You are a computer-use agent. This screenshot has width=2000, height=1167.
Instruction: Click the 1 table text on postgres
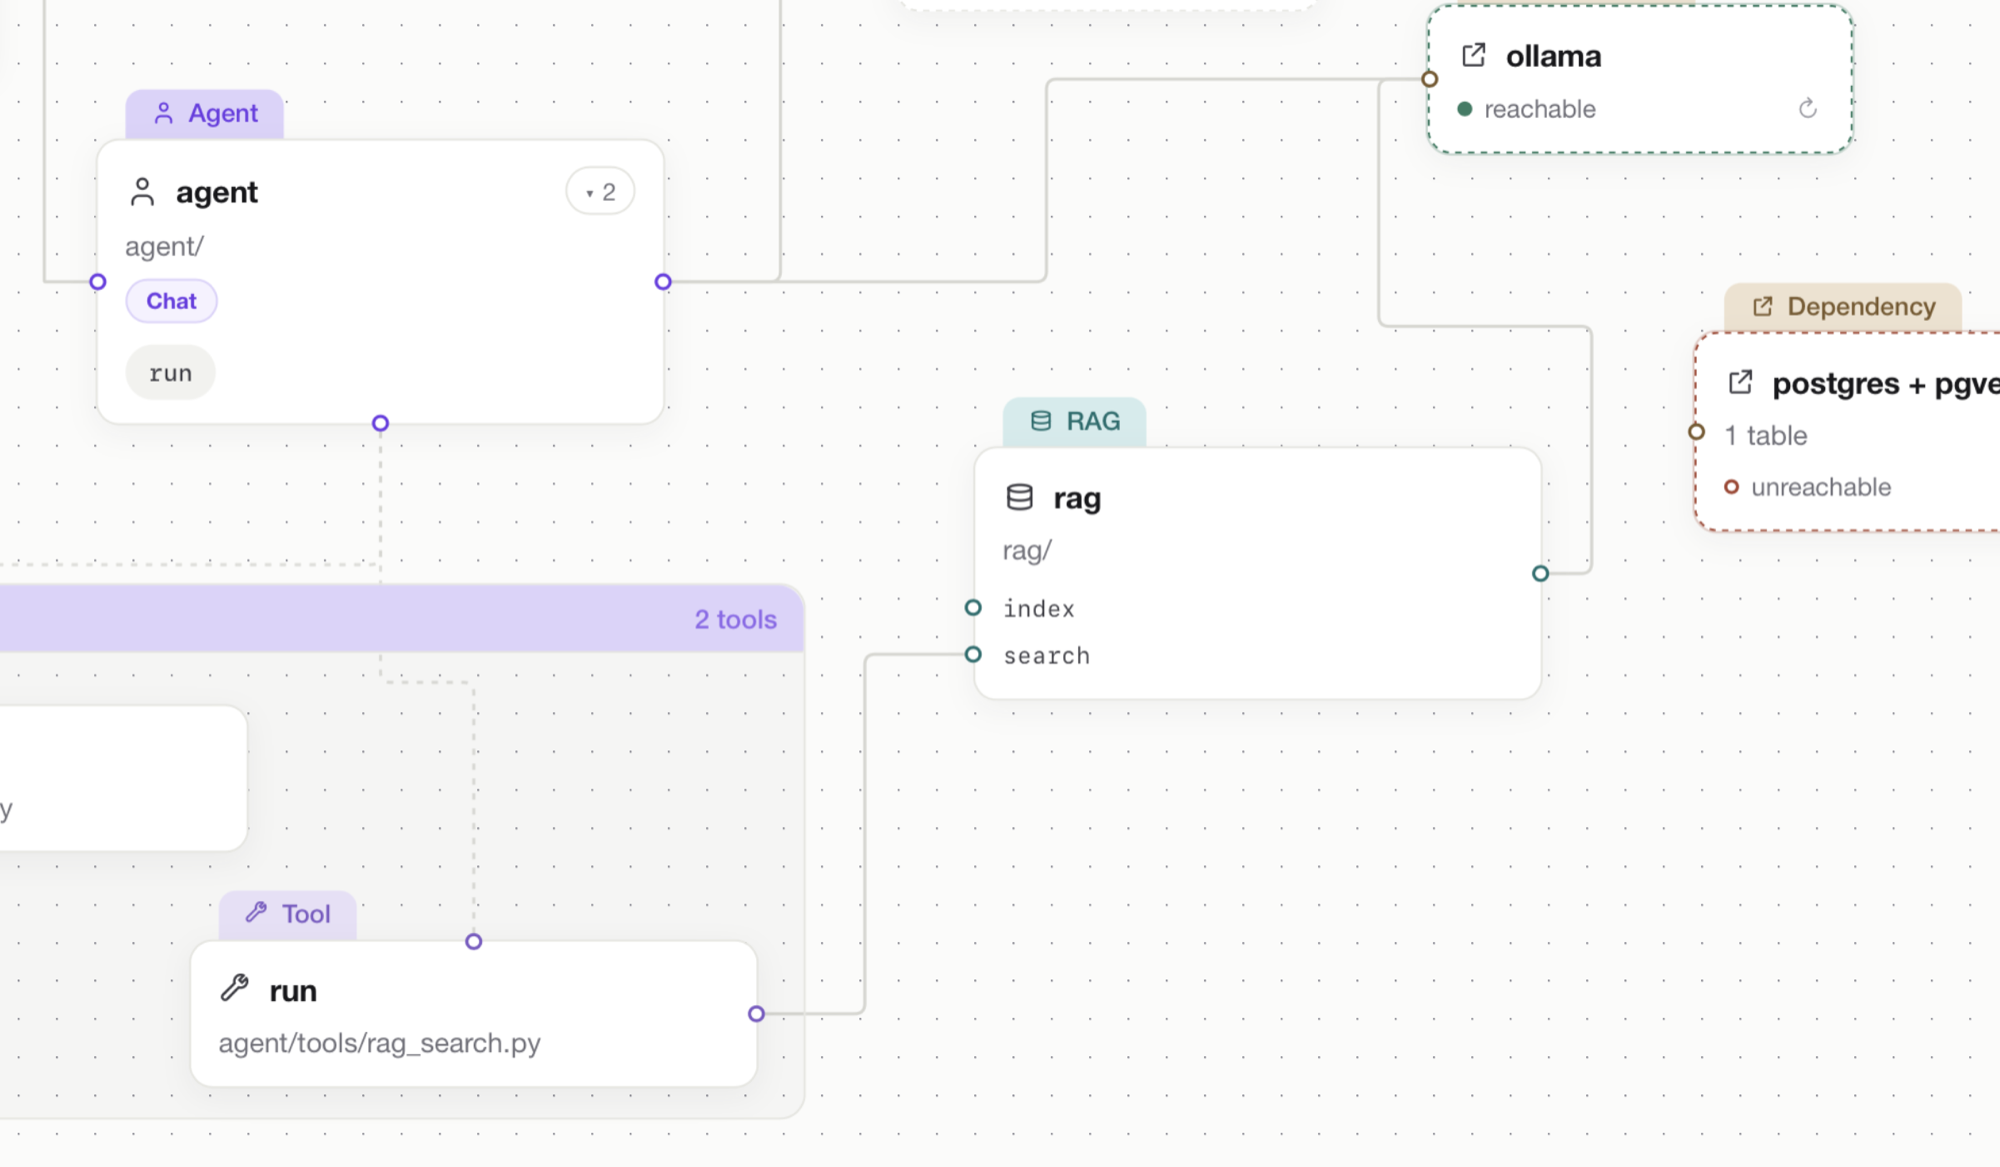point(1766,436)
